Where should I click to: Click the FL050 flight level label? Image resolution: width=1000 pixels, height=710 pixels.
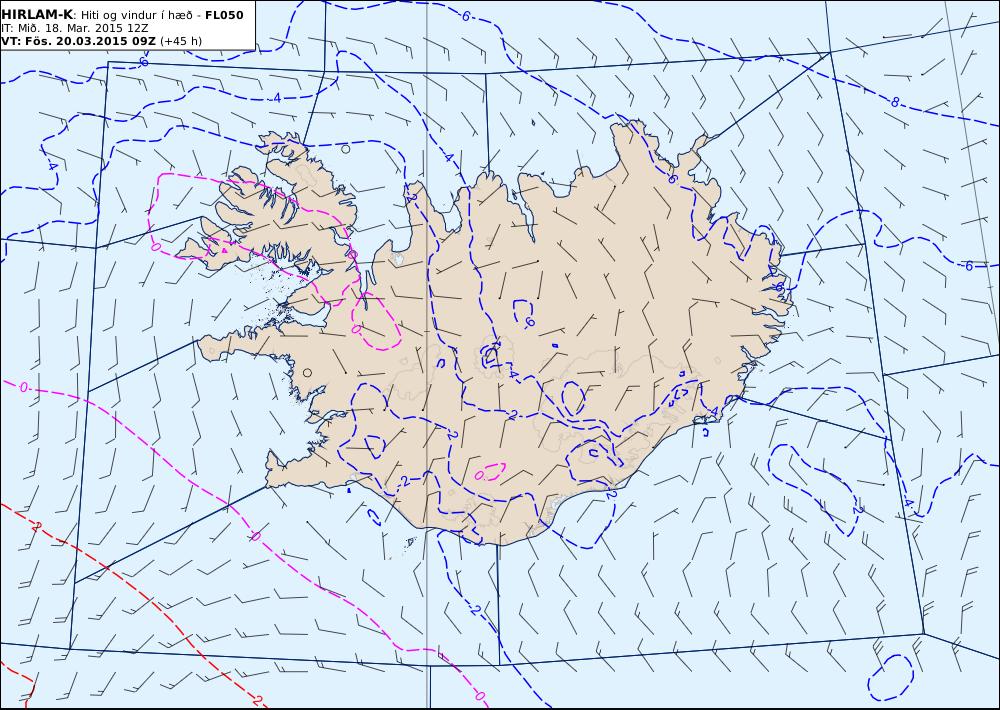pos(224,15)
